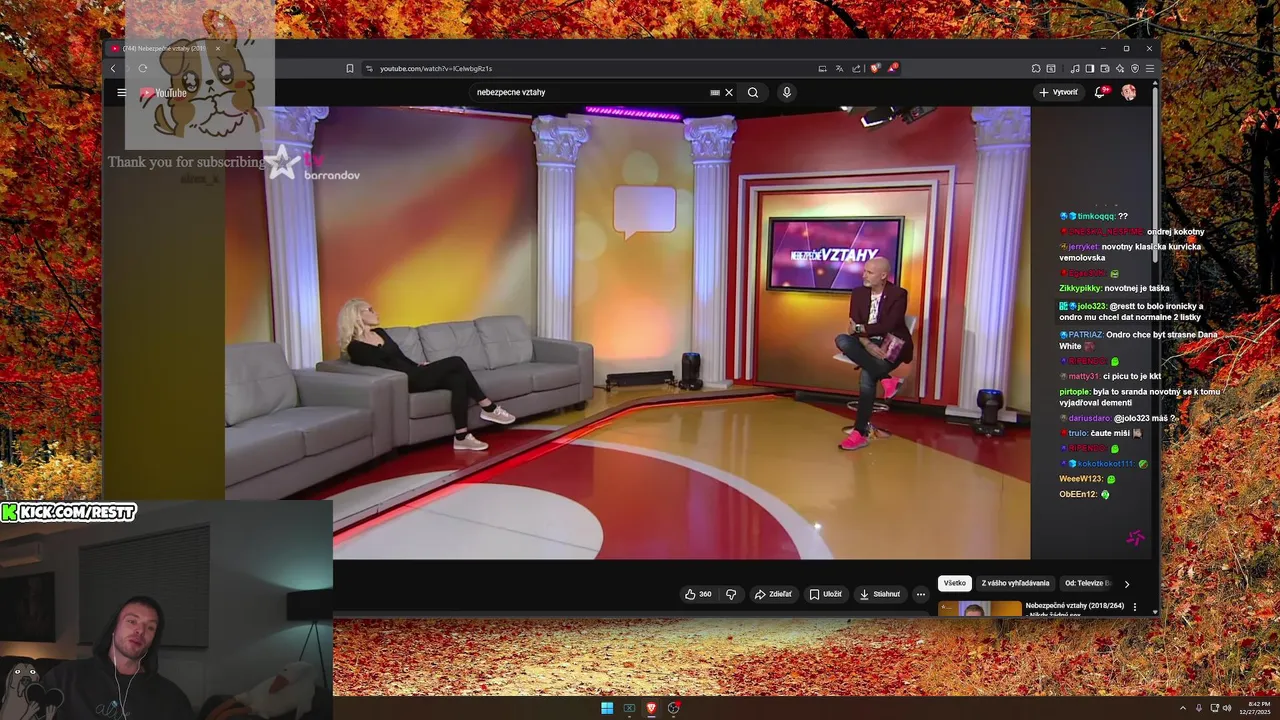Click the Zdieľať share button

pyautogui.click(x=773, y=594)
